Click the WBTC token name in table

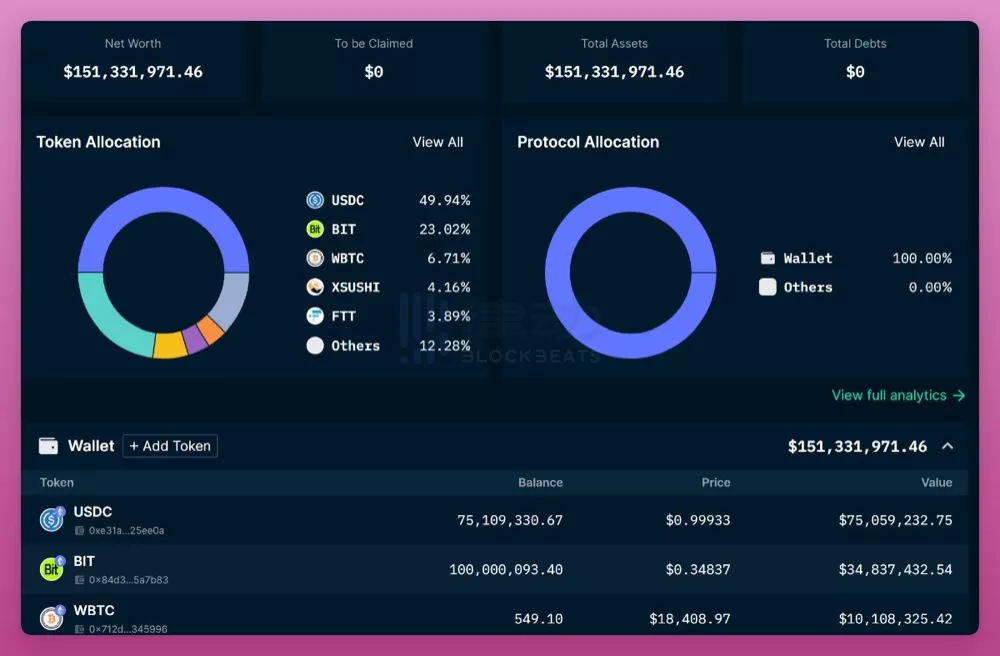click(x=94, y=610)
